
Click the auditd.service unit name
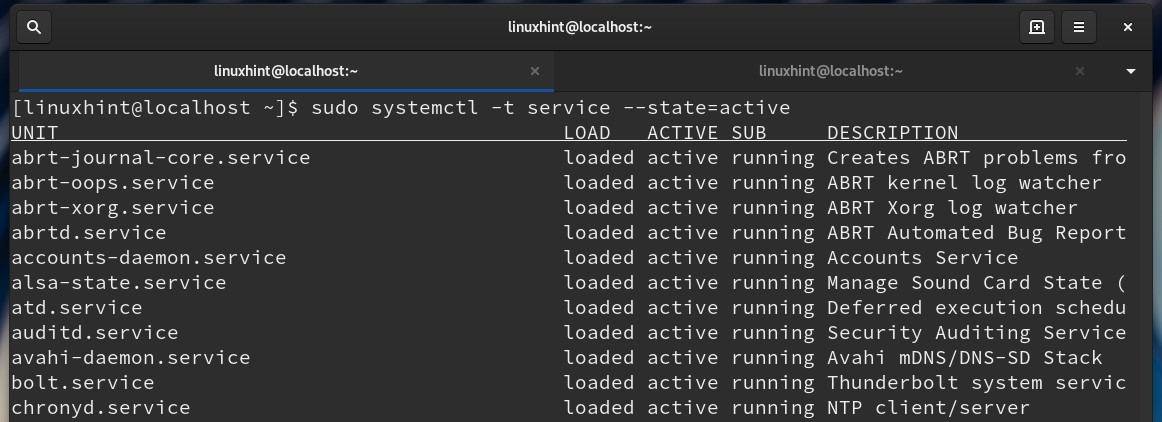[x=95, y=333]
